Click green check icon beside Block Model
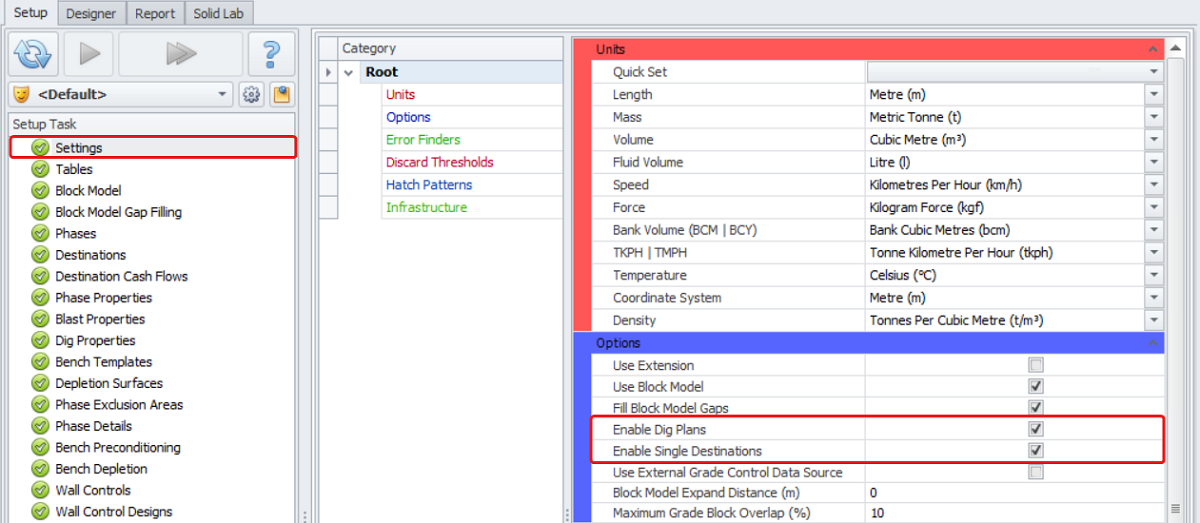This screenshot has width=1200, height=523. pyautogui.click(x=40, y=190)
